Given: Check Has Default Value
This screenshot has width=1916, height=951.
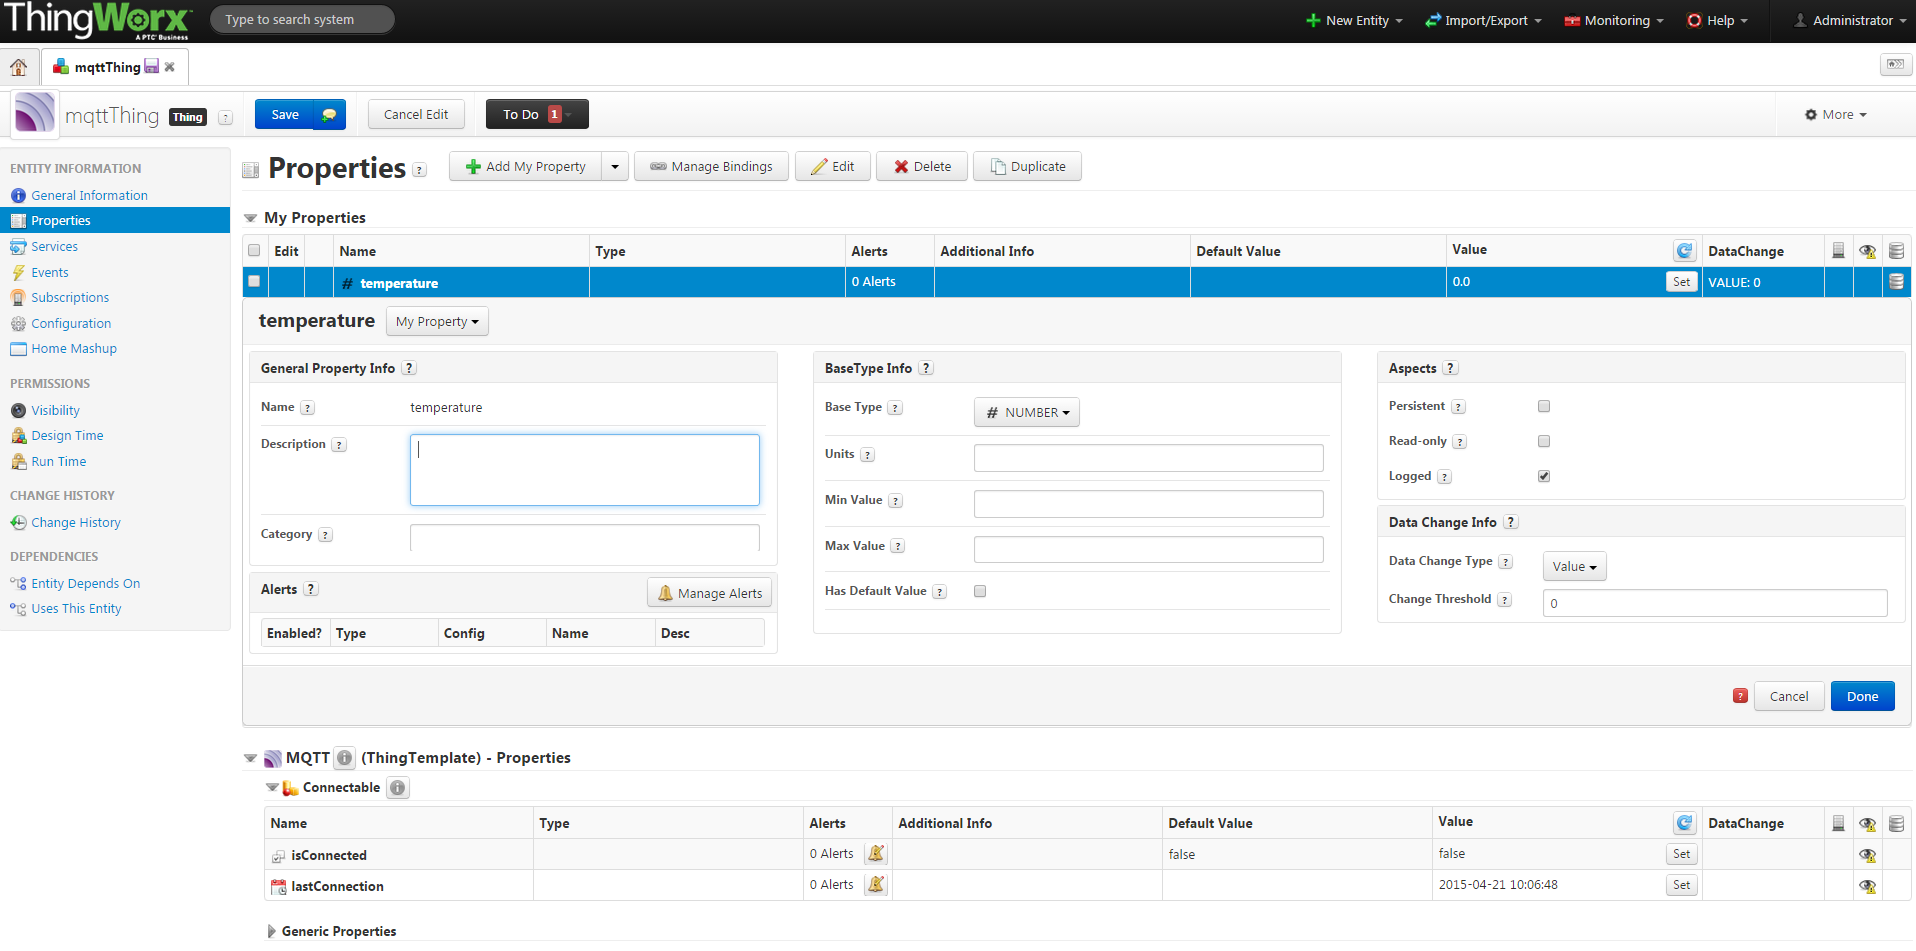Looking at the screenshot, I should coord(980,591).
